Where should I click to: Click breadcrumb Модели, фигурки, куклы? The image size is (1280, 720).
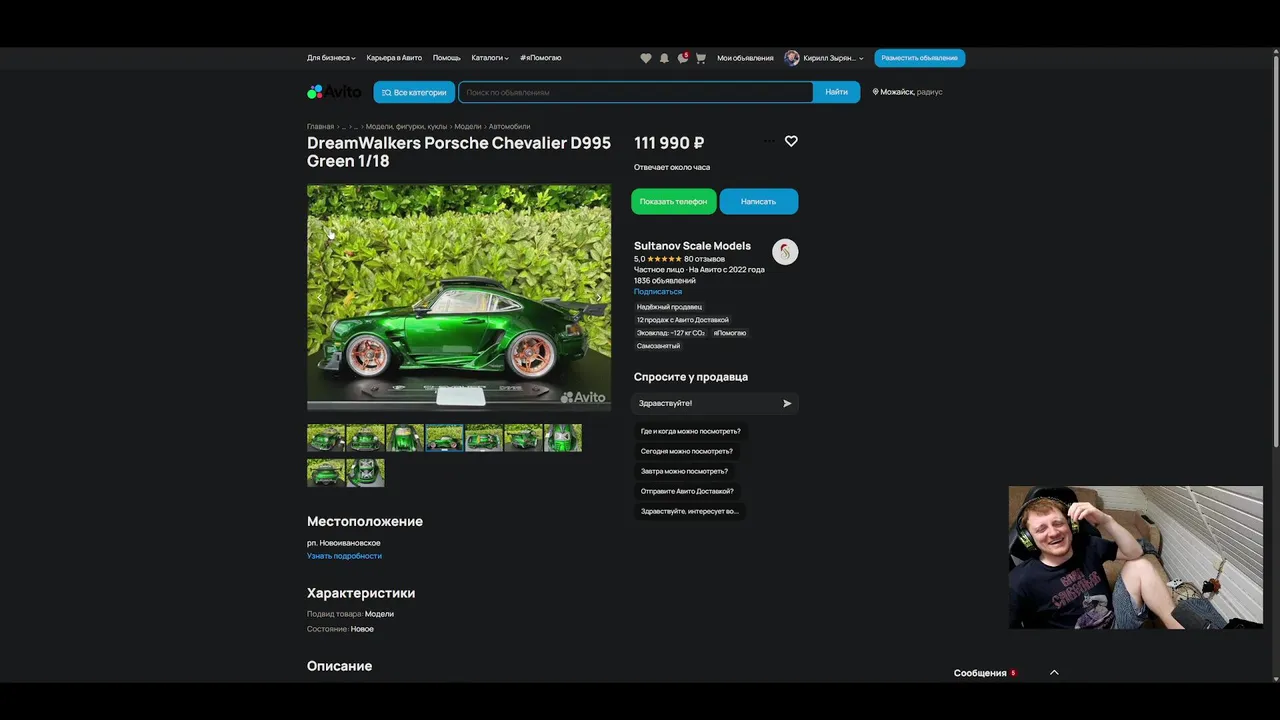(406, 127)
